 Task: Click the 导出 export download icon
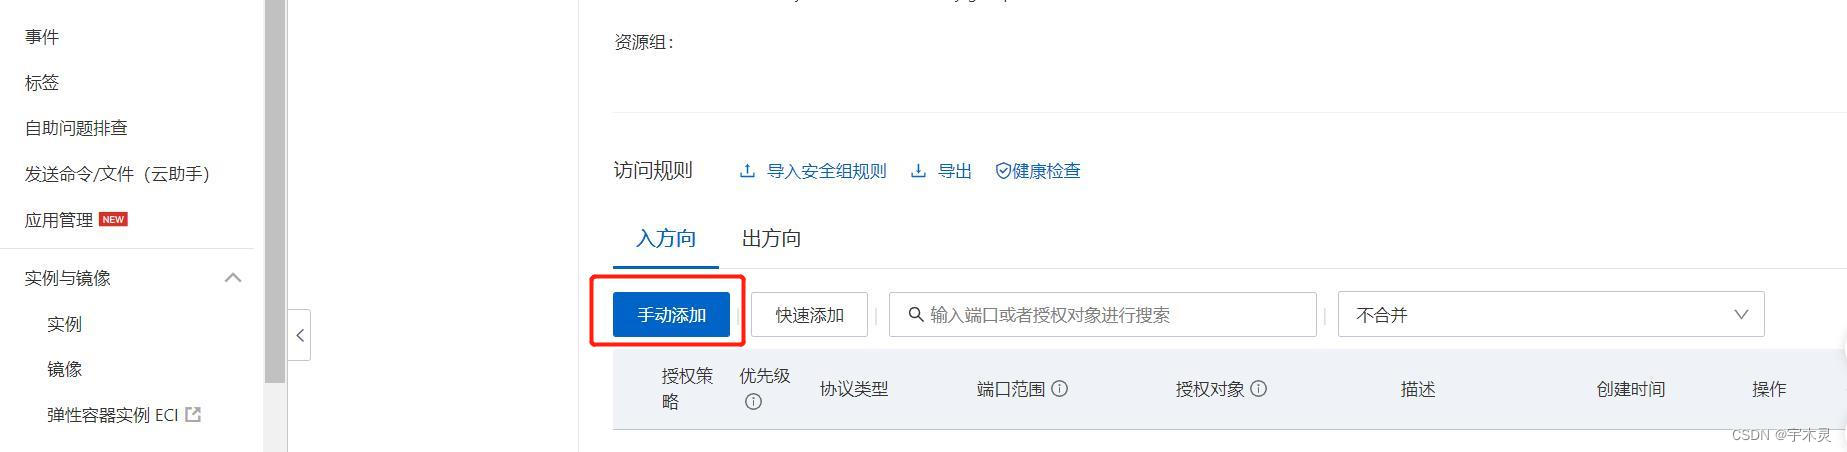[x=918, y=171]
